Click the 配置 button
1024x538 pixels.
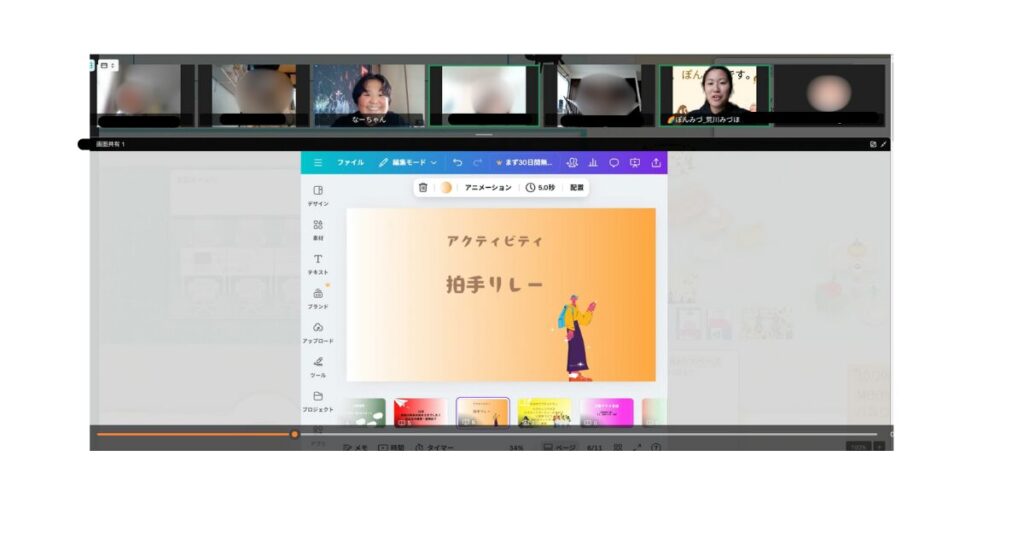[x=577, y=187]
